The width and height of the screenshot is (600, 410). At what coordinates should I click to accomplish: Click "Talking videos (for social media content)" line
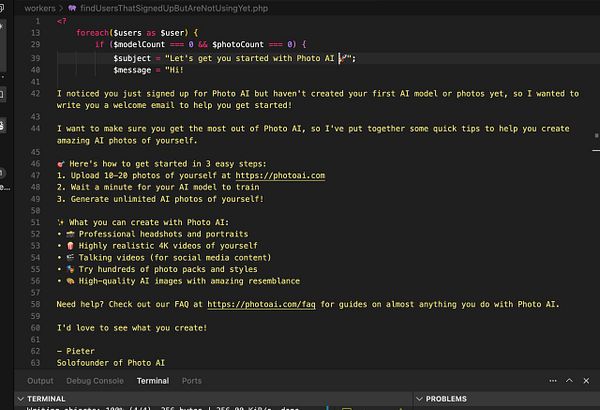pyautogui.click(x=175, y=258)
